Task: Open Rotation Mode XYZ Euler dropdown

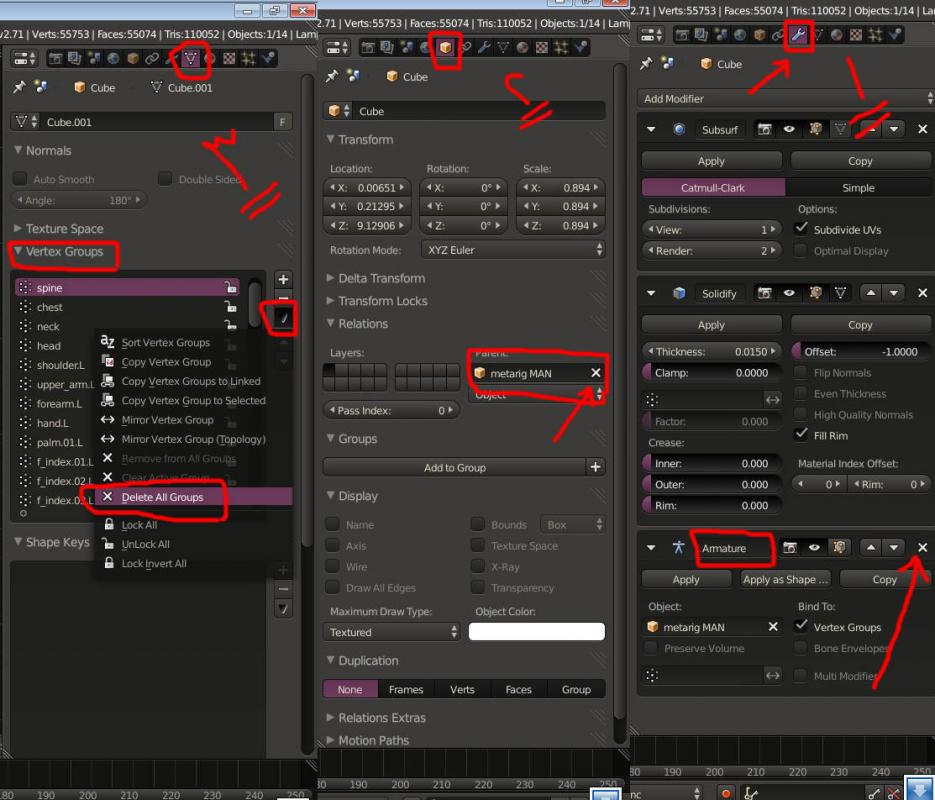Action: click(x=513, y=250)
